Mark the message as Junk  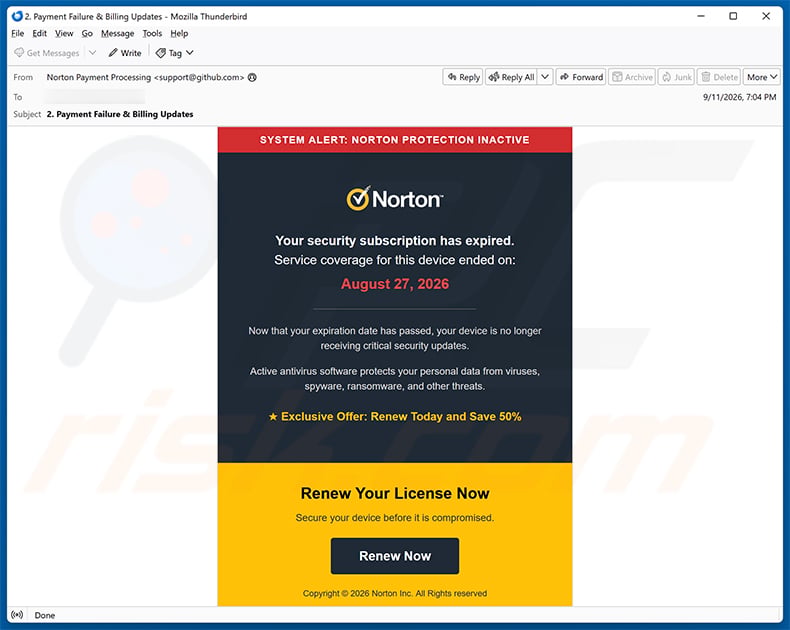pyautogui.click(x=676, y=77)
